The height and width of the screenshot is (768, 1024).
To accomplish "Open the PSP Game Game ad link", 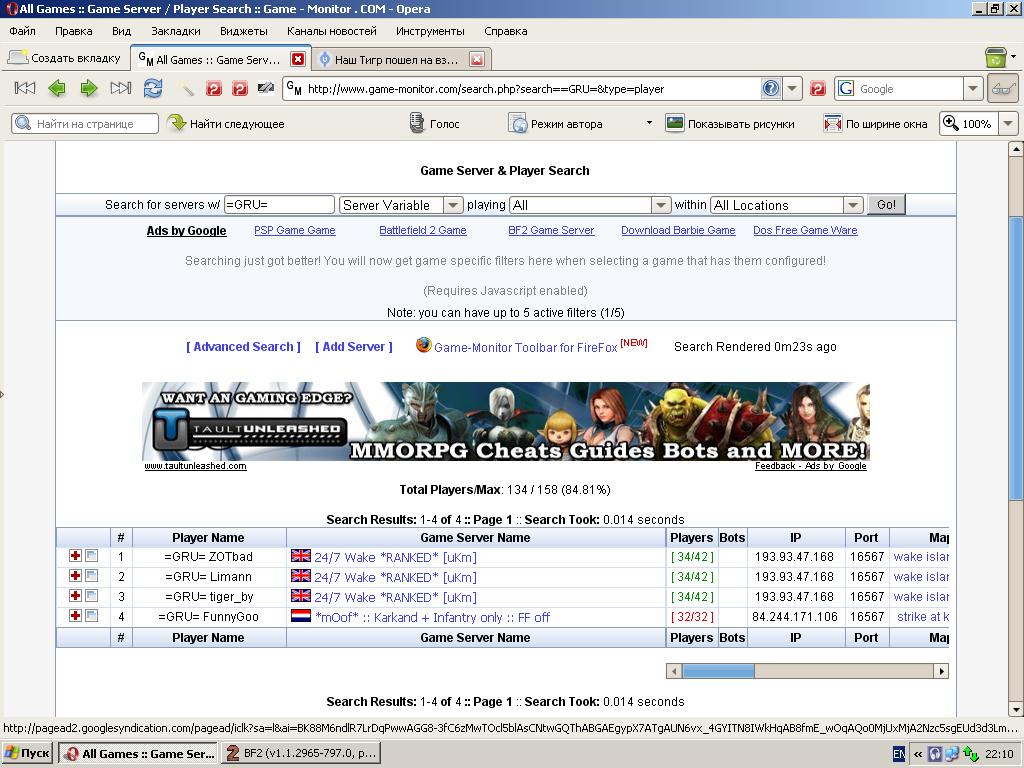I will pos(295,230).
